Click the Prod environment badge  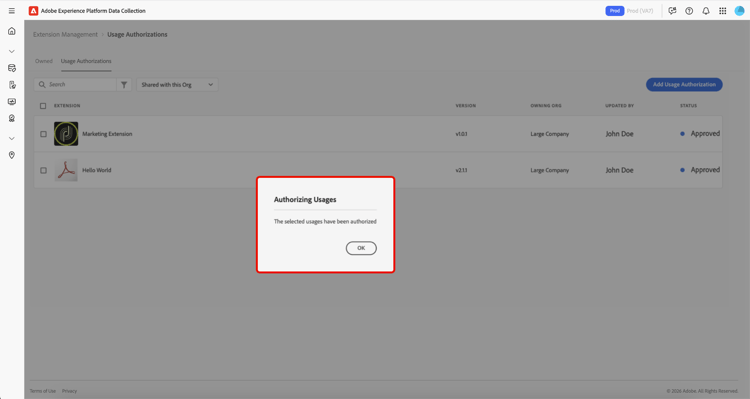[x=615, y=11]
